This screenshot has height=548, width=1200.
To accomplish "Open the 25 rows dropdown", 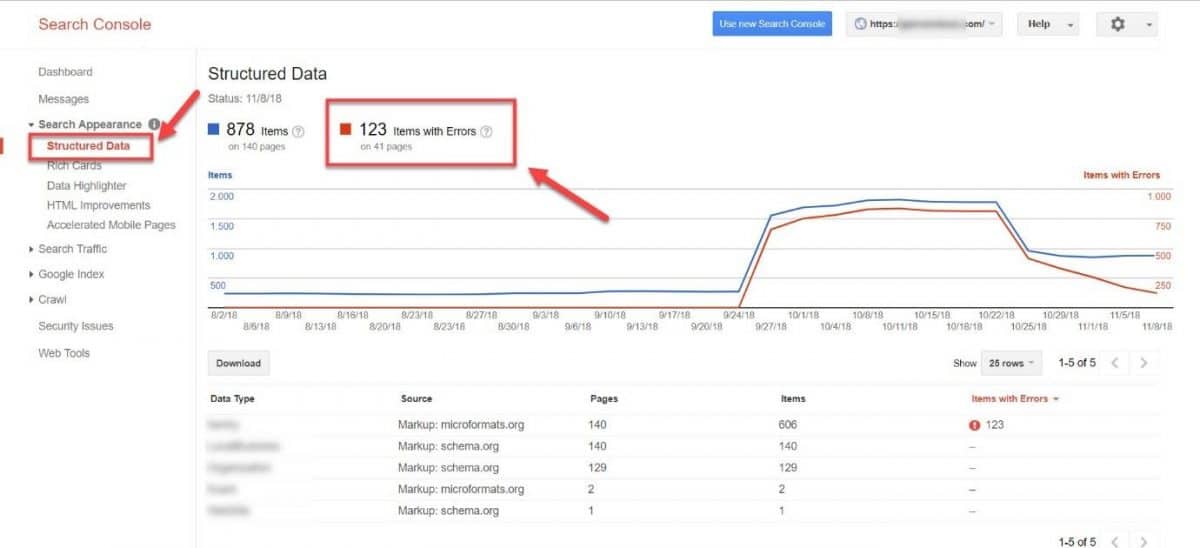I will pyautogui.click(x=1012, y=363).
